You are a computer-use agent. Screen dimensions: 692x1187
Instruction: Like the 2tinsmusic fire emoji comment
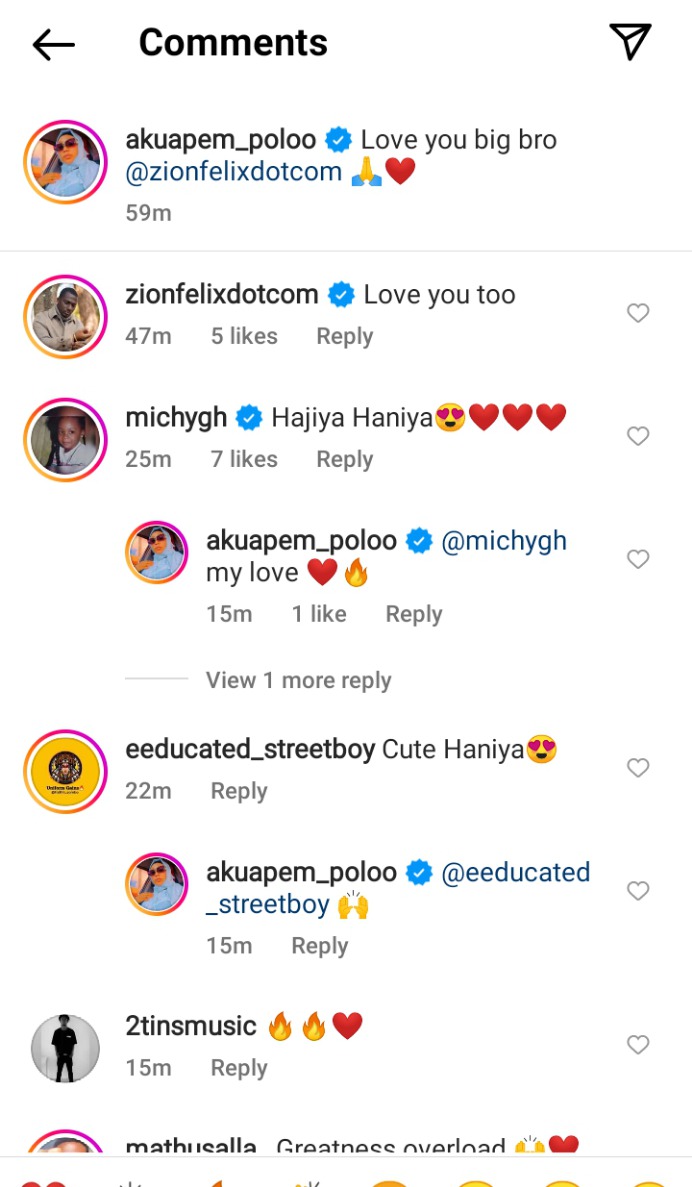pos(638,1045)
